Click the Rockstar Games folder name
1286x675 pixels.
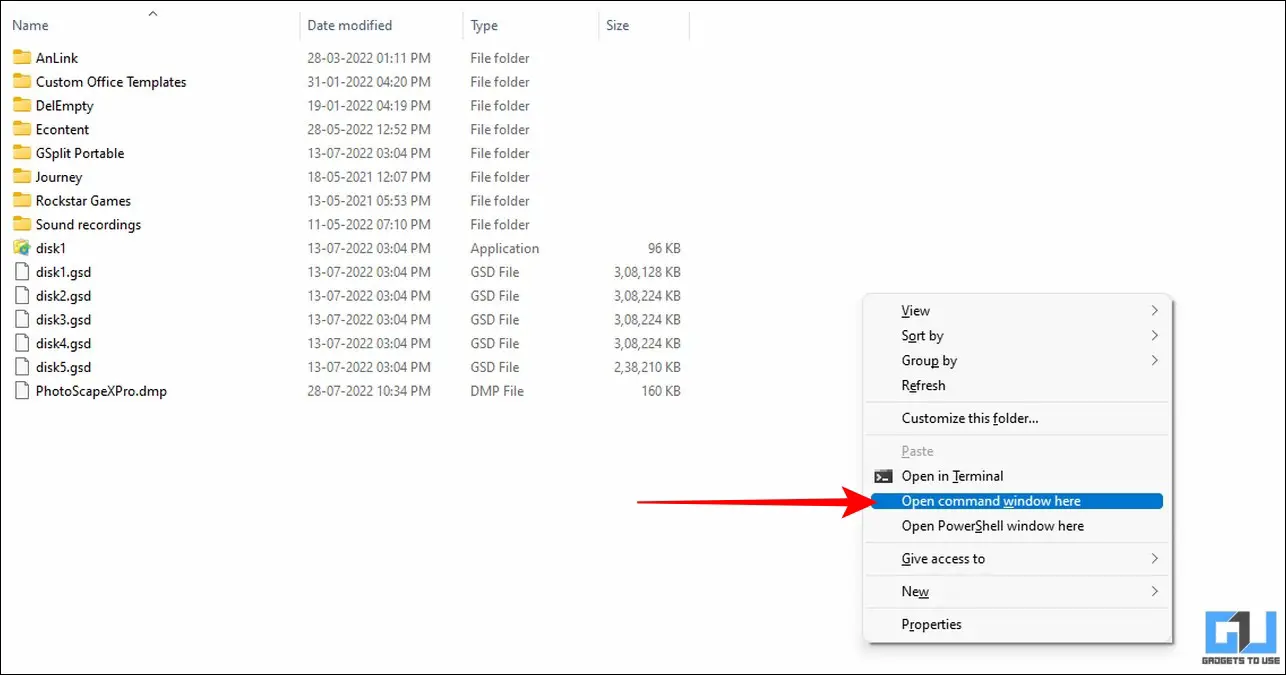[x=83, y=200]
